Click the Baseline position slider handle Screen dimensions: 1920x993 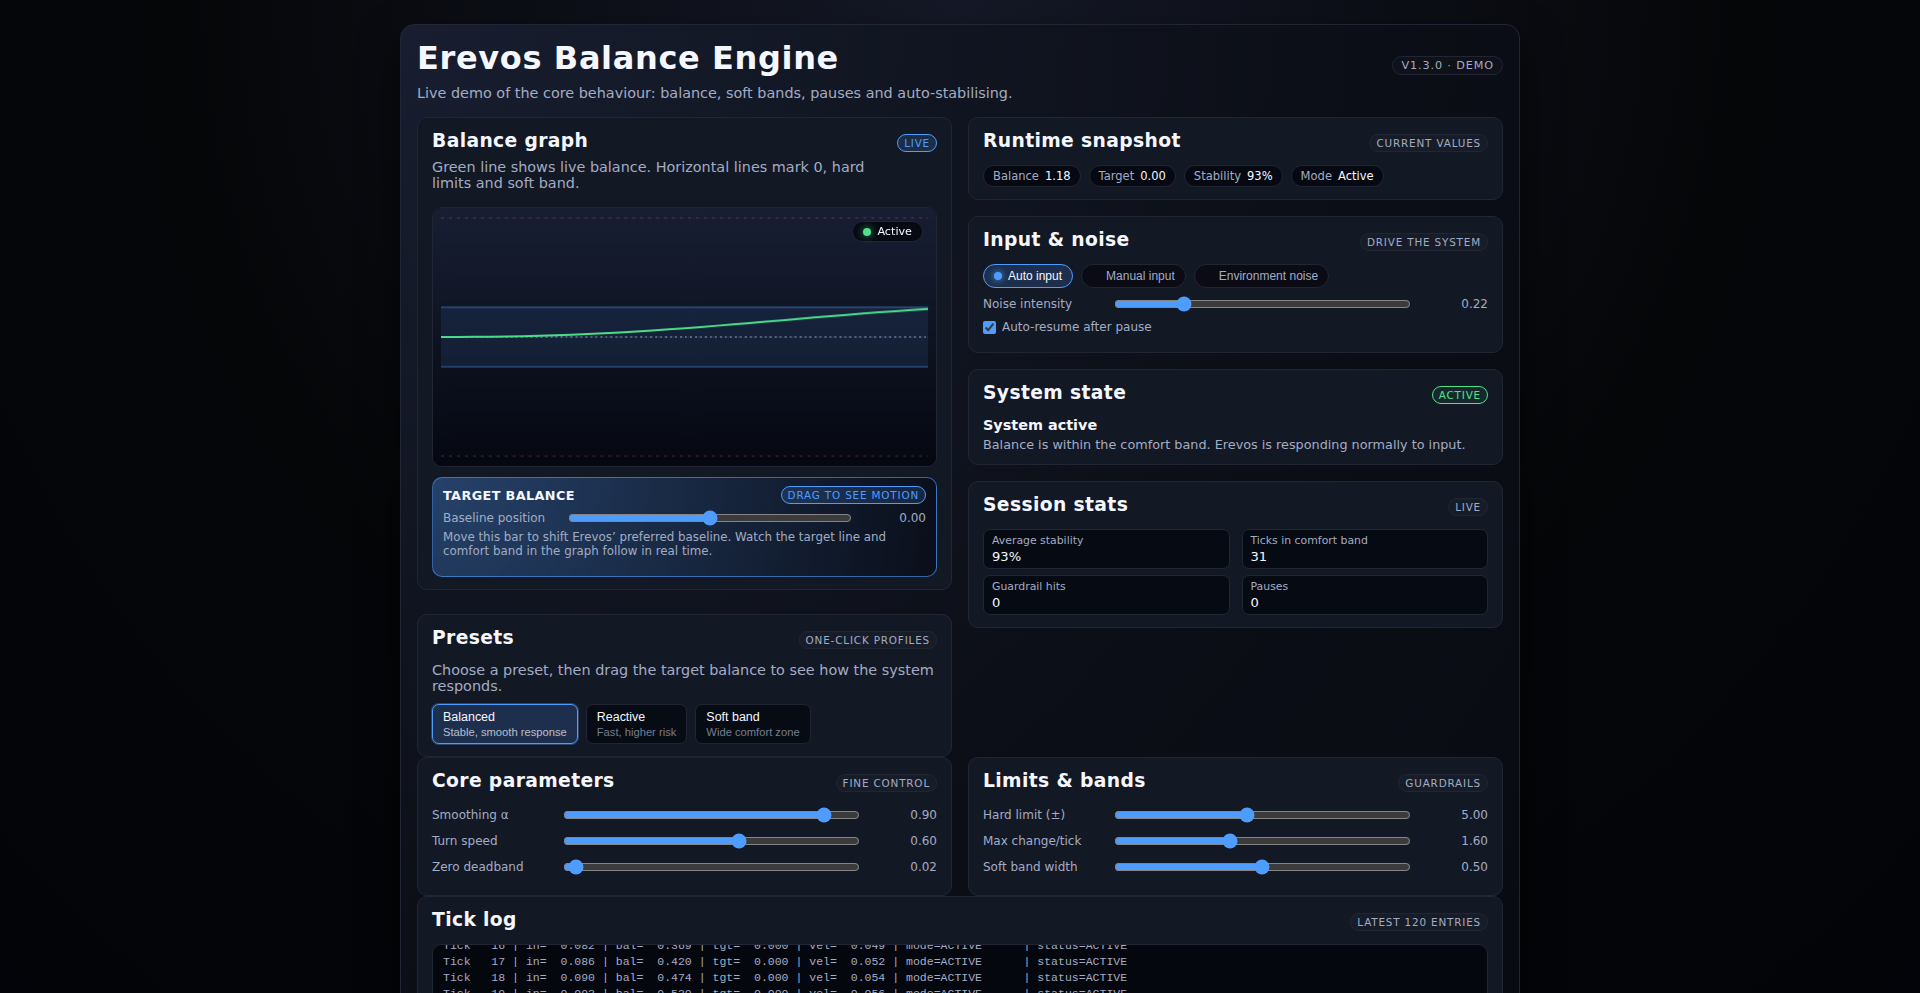[x=710, y=518]
